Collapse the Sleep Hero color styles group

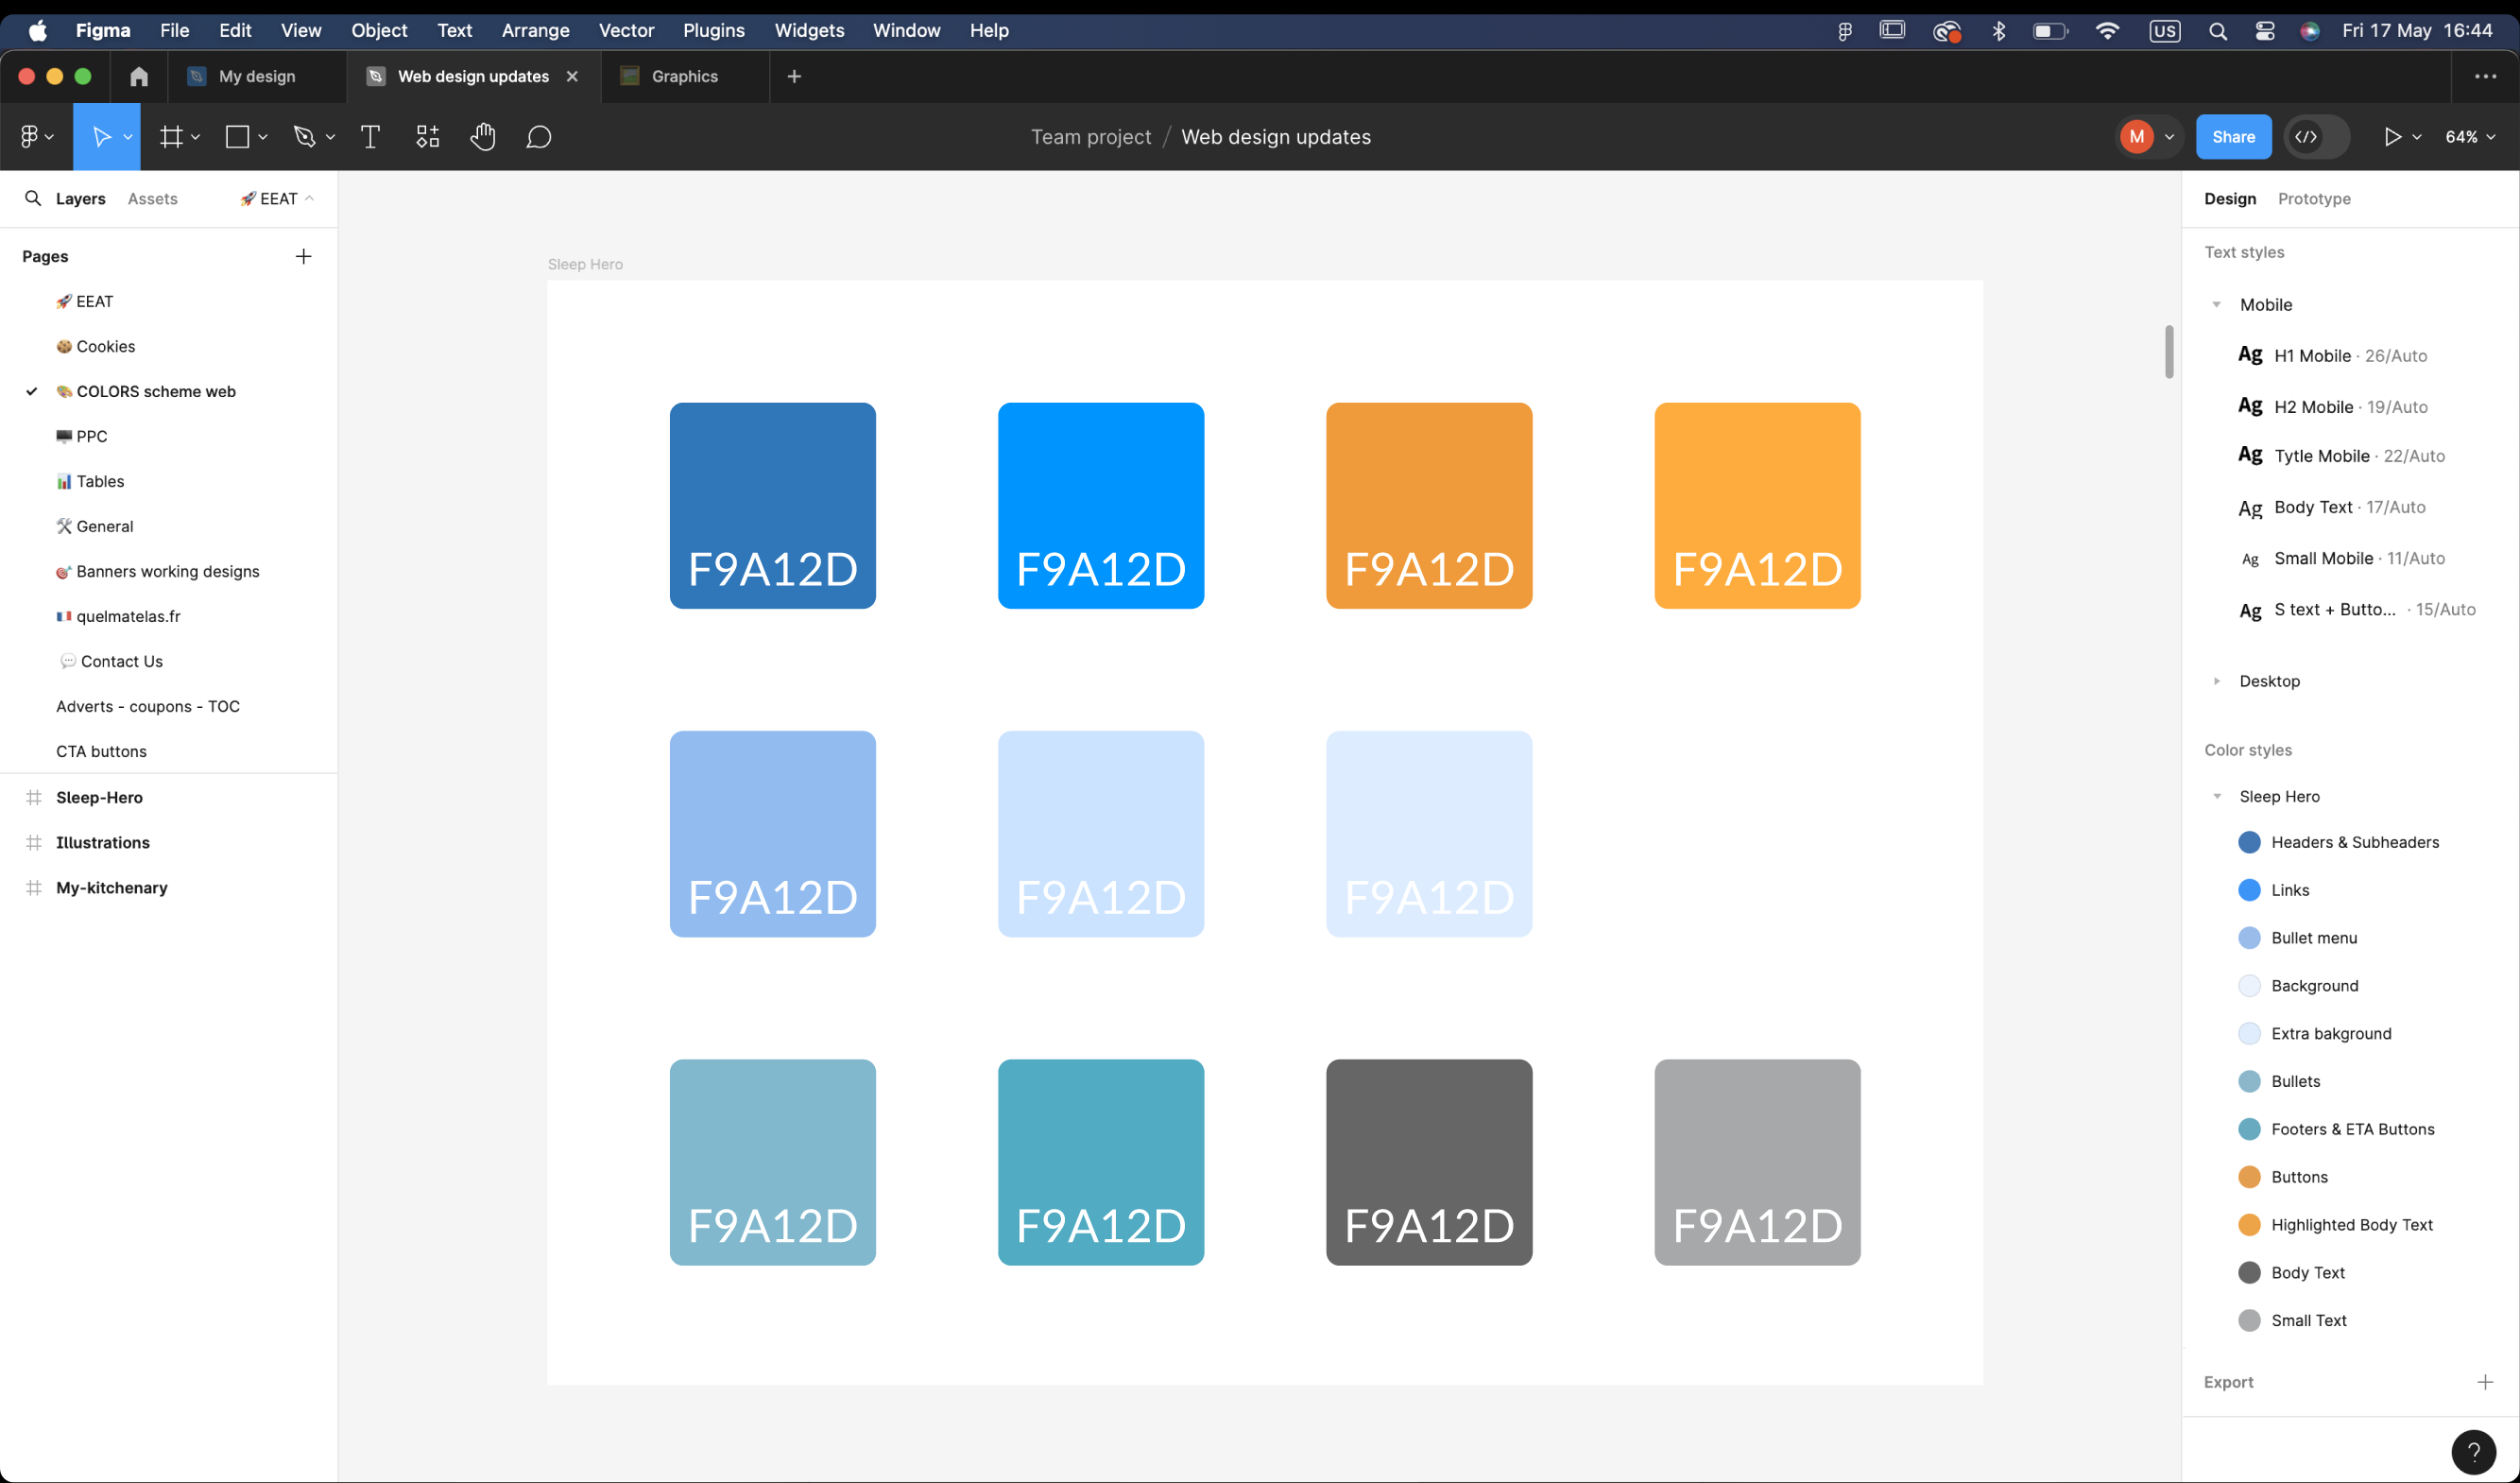tap(2216, 796)
